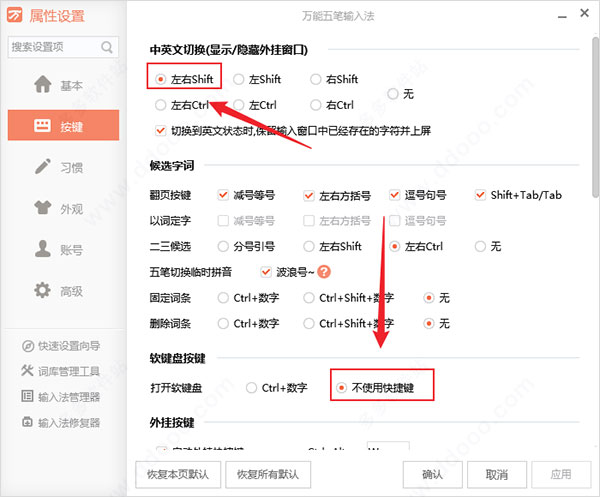Click the orange question mark help icon
The image size is (600, 497).
[x=324, y=272]
